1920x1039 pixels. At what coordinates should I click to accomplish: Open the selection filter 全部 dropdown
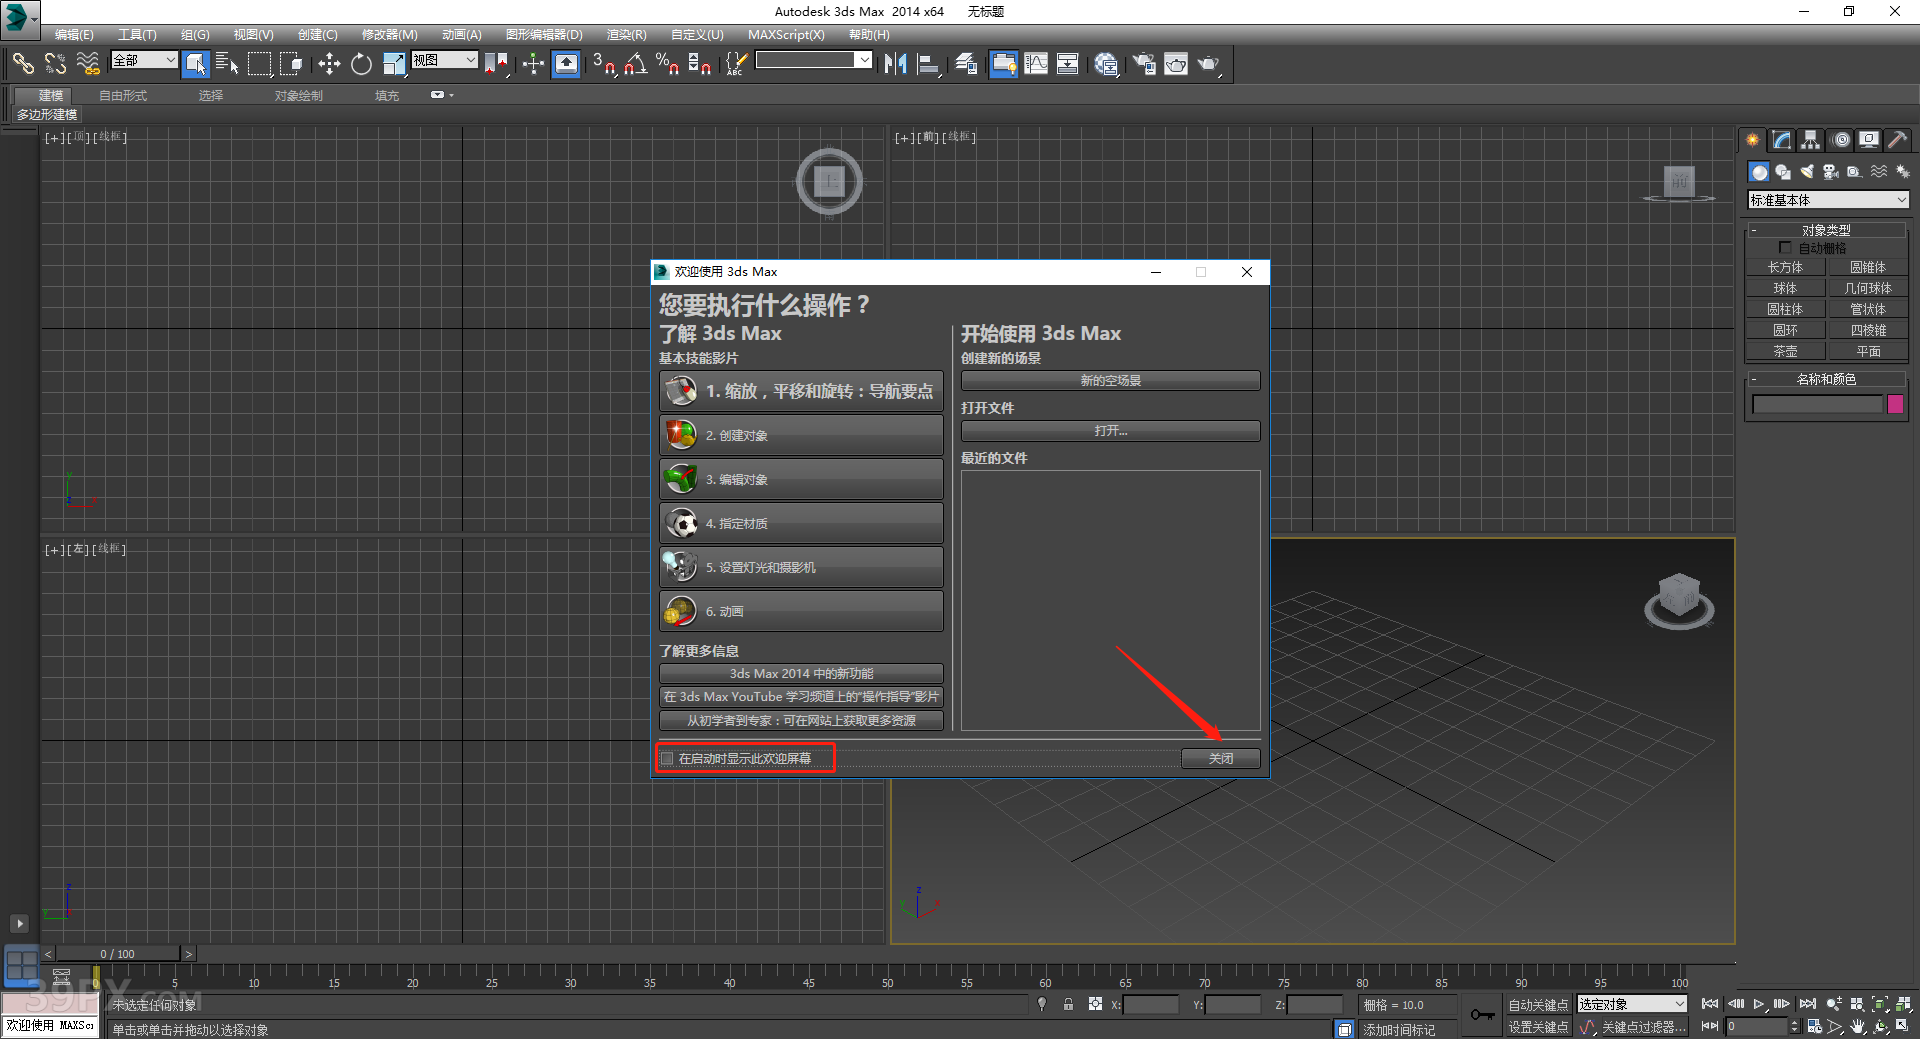tap(144, 60)
